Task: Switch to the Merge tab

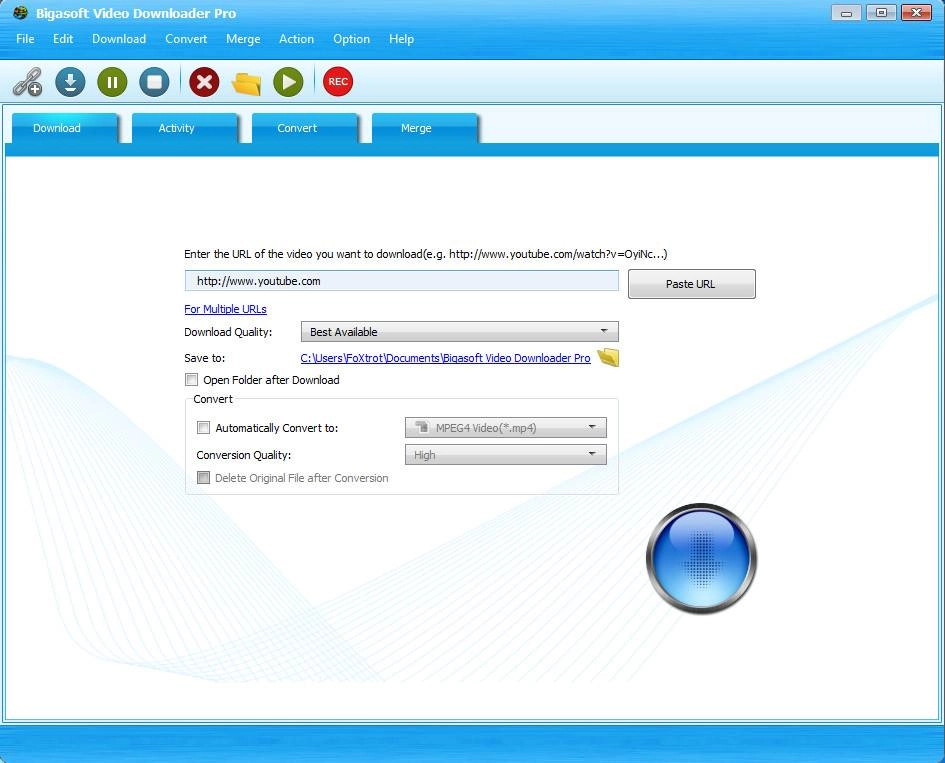Action: (424, 128)
